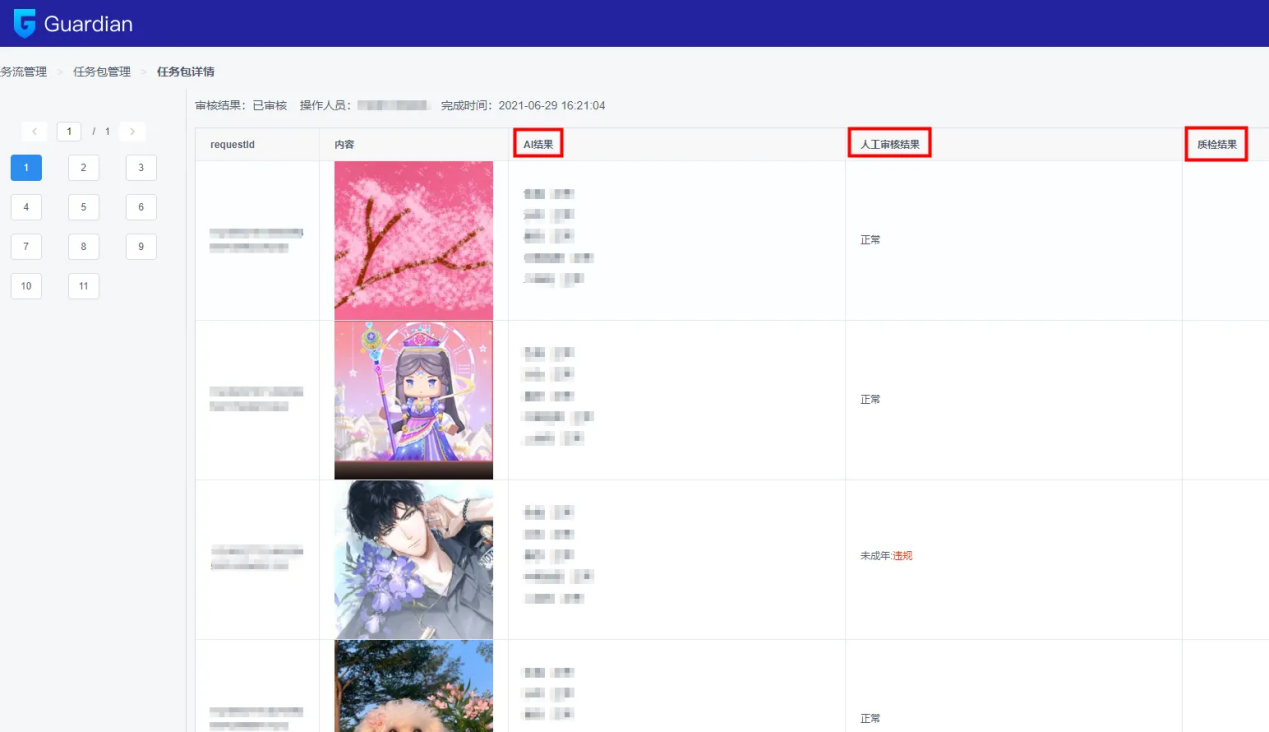Click red 违规 label in anime man row

(902, 556)
